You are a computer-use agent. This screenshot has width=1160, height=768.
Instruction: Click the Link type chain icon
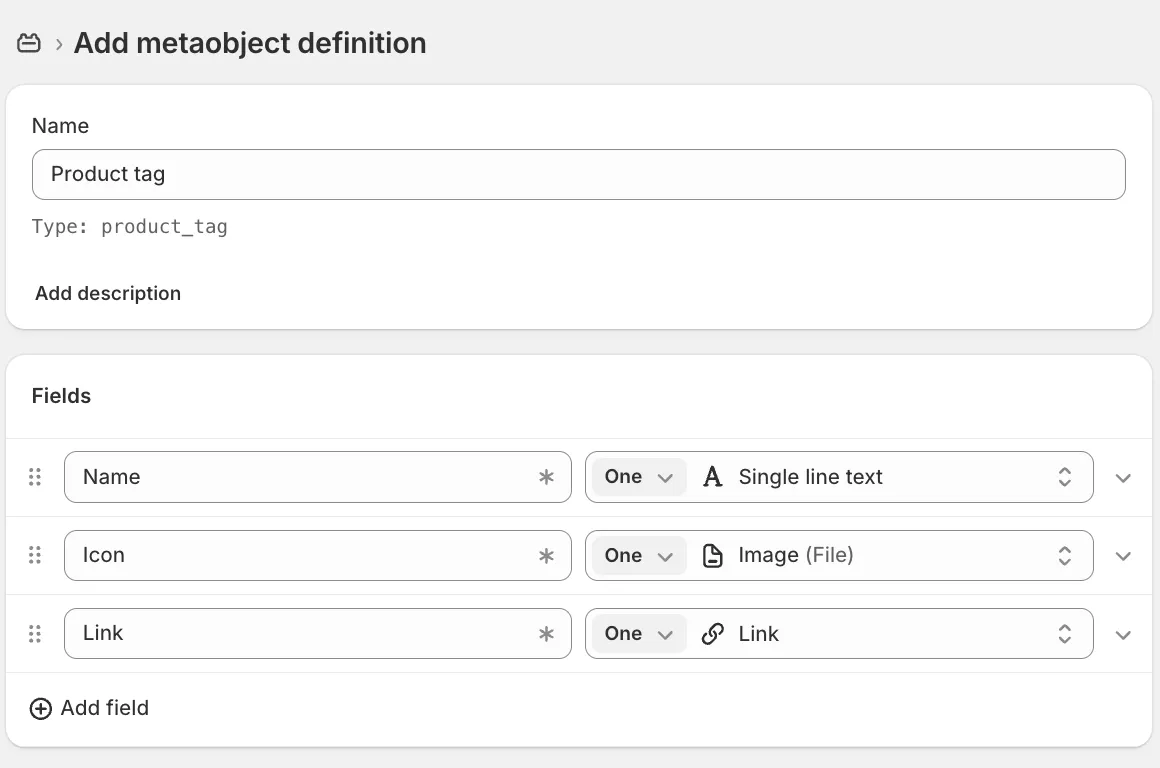[712, 634]
